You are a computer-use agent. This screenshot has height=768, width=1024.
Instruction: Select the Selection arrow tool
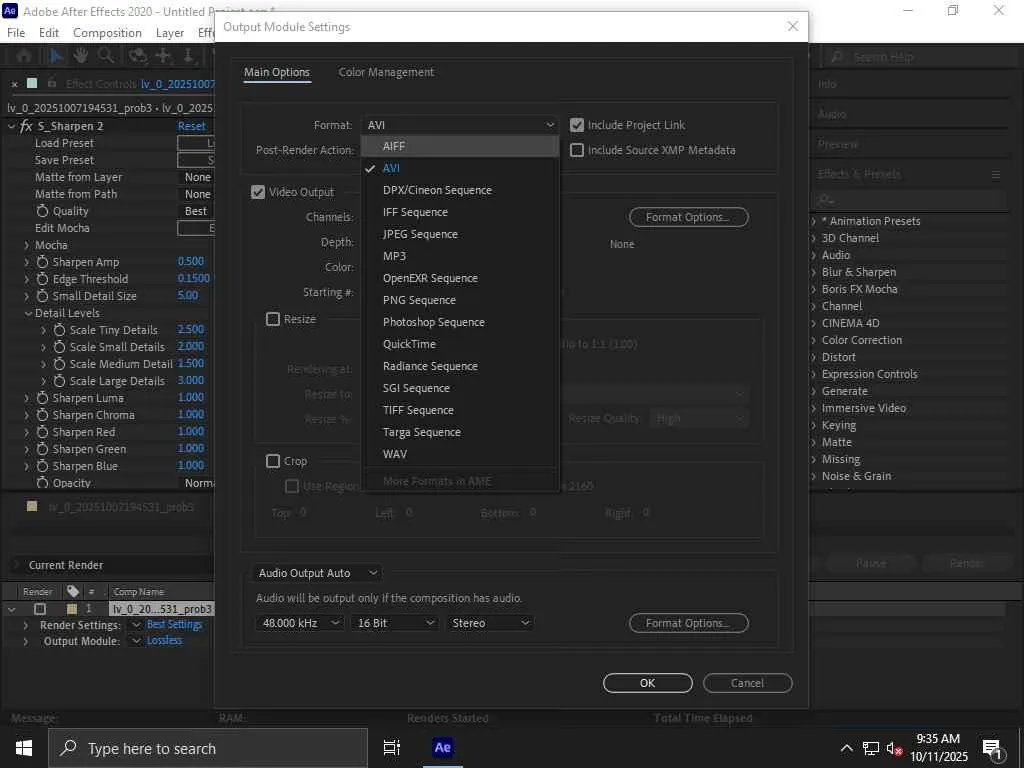pos(56,57)
